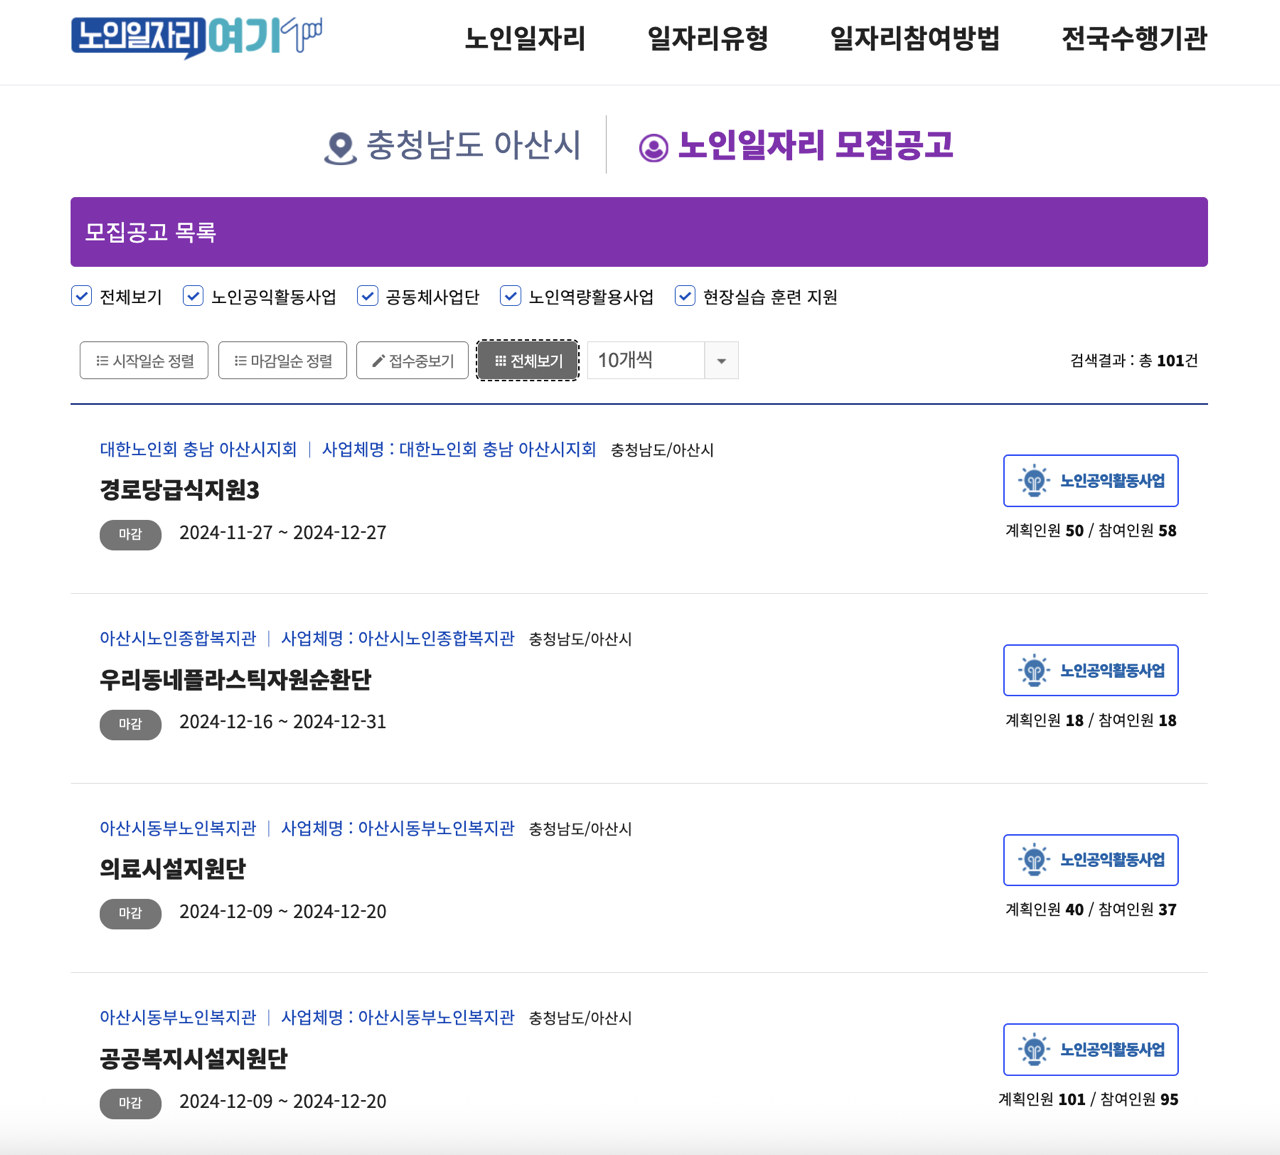This screenshot has height=1155, width=1280.
Task: Open the 대한노인회 충남 아산시지회 link
Action: point(197,450)
